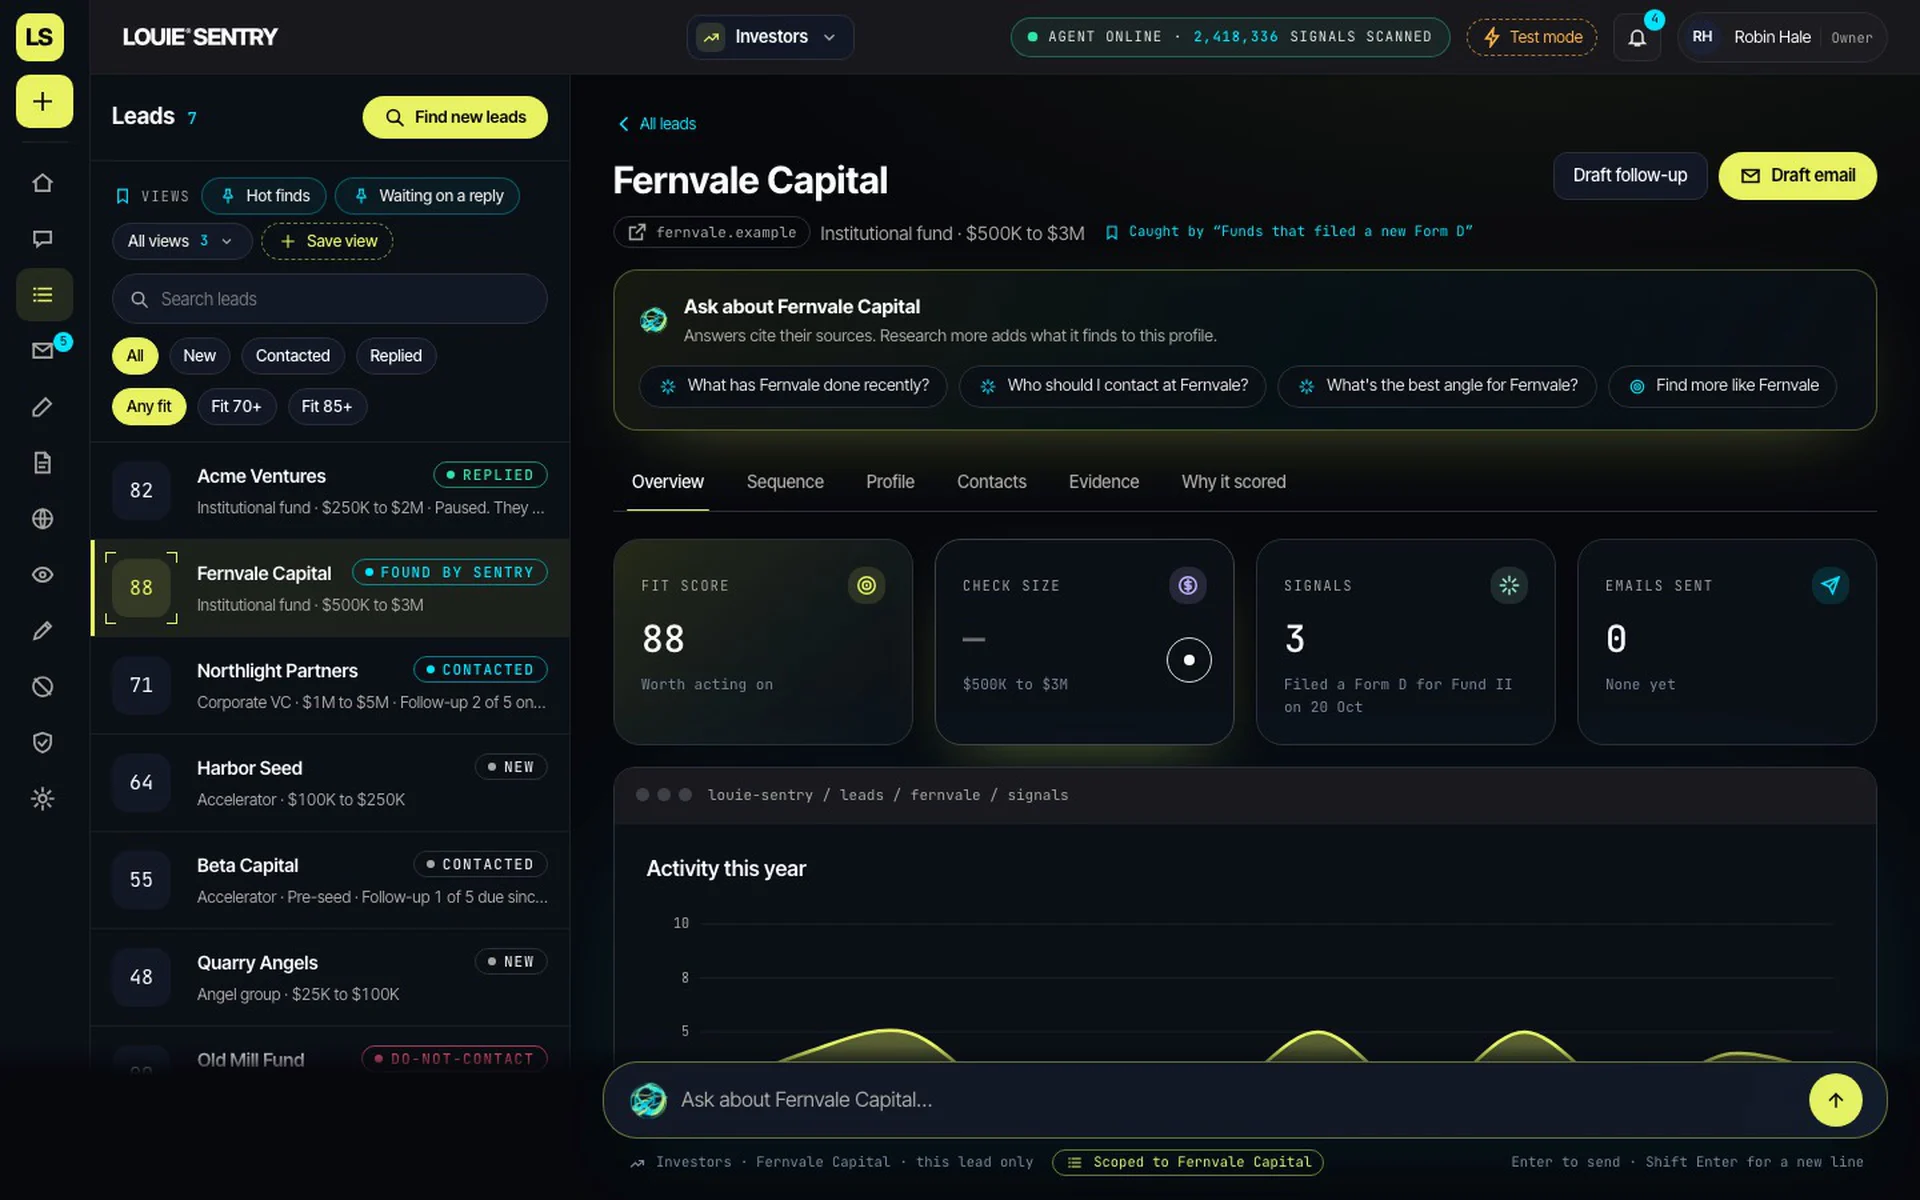The height and width of the screenshot is (1200, 1920).
Task: Open the eye watch icon in sidebar
Action: tap(42, 575)
